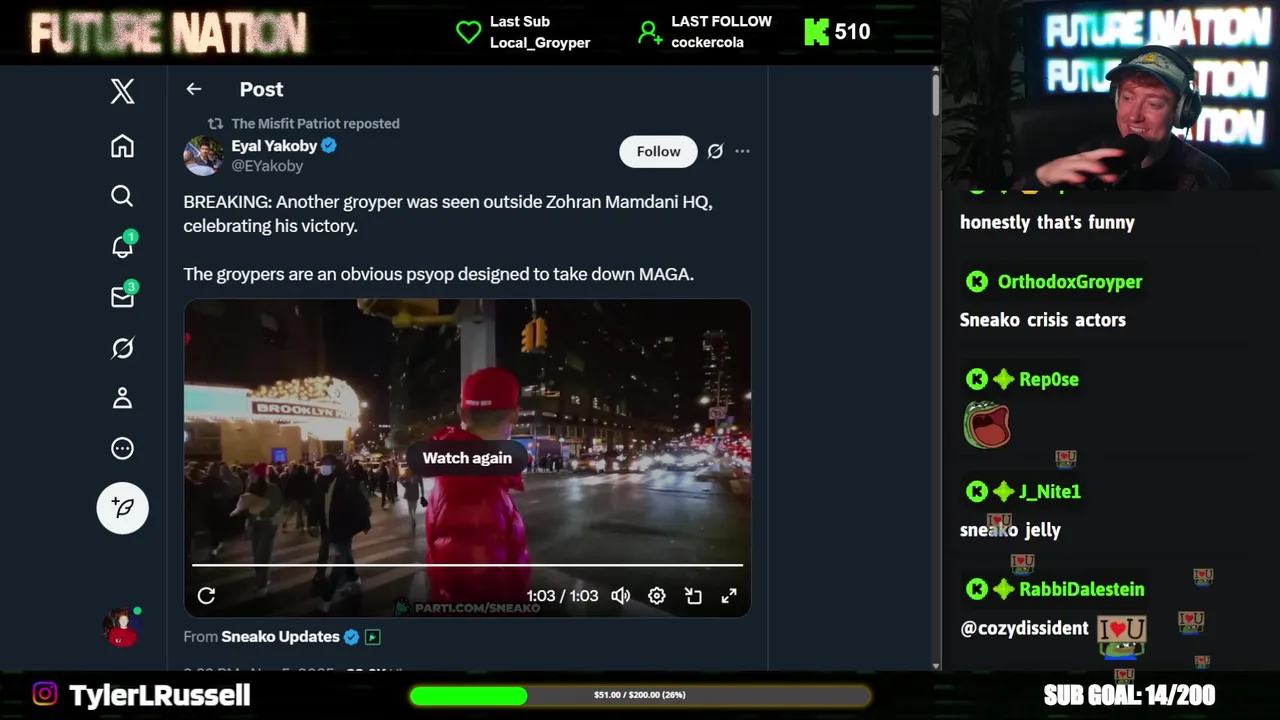Image resolution: width=1280 pixels, height=720 pixels.
Task: Click the Eyal Yakoby display name
Action: tap(274, 145)
